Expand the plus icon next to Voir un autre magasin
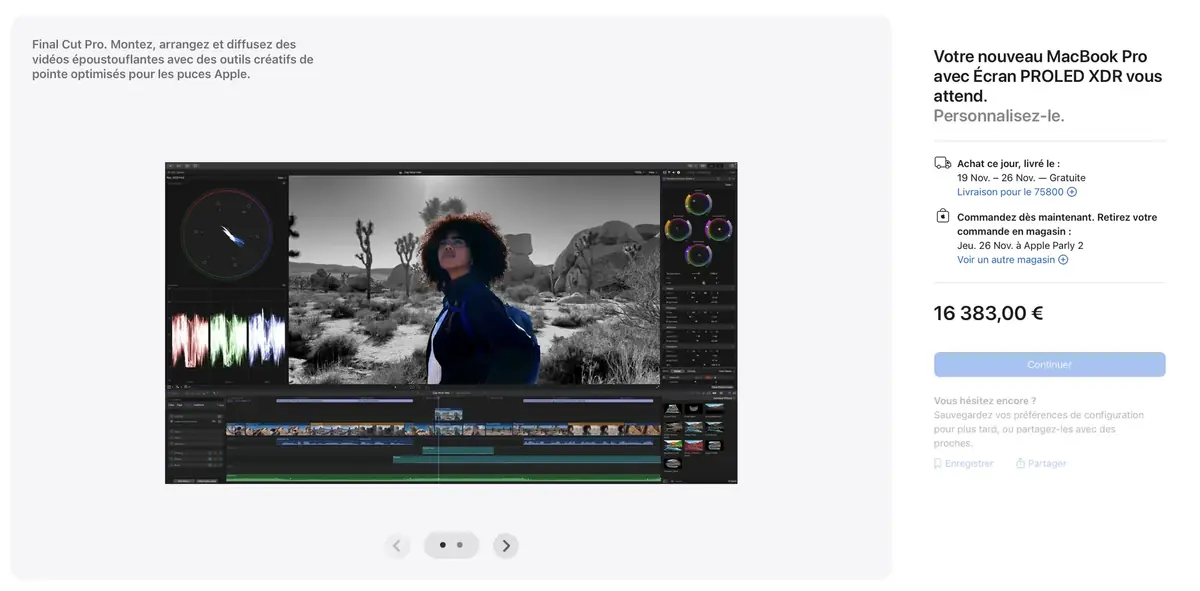This screenshot has width=1200, height=591. click(x=1063, y=260)
